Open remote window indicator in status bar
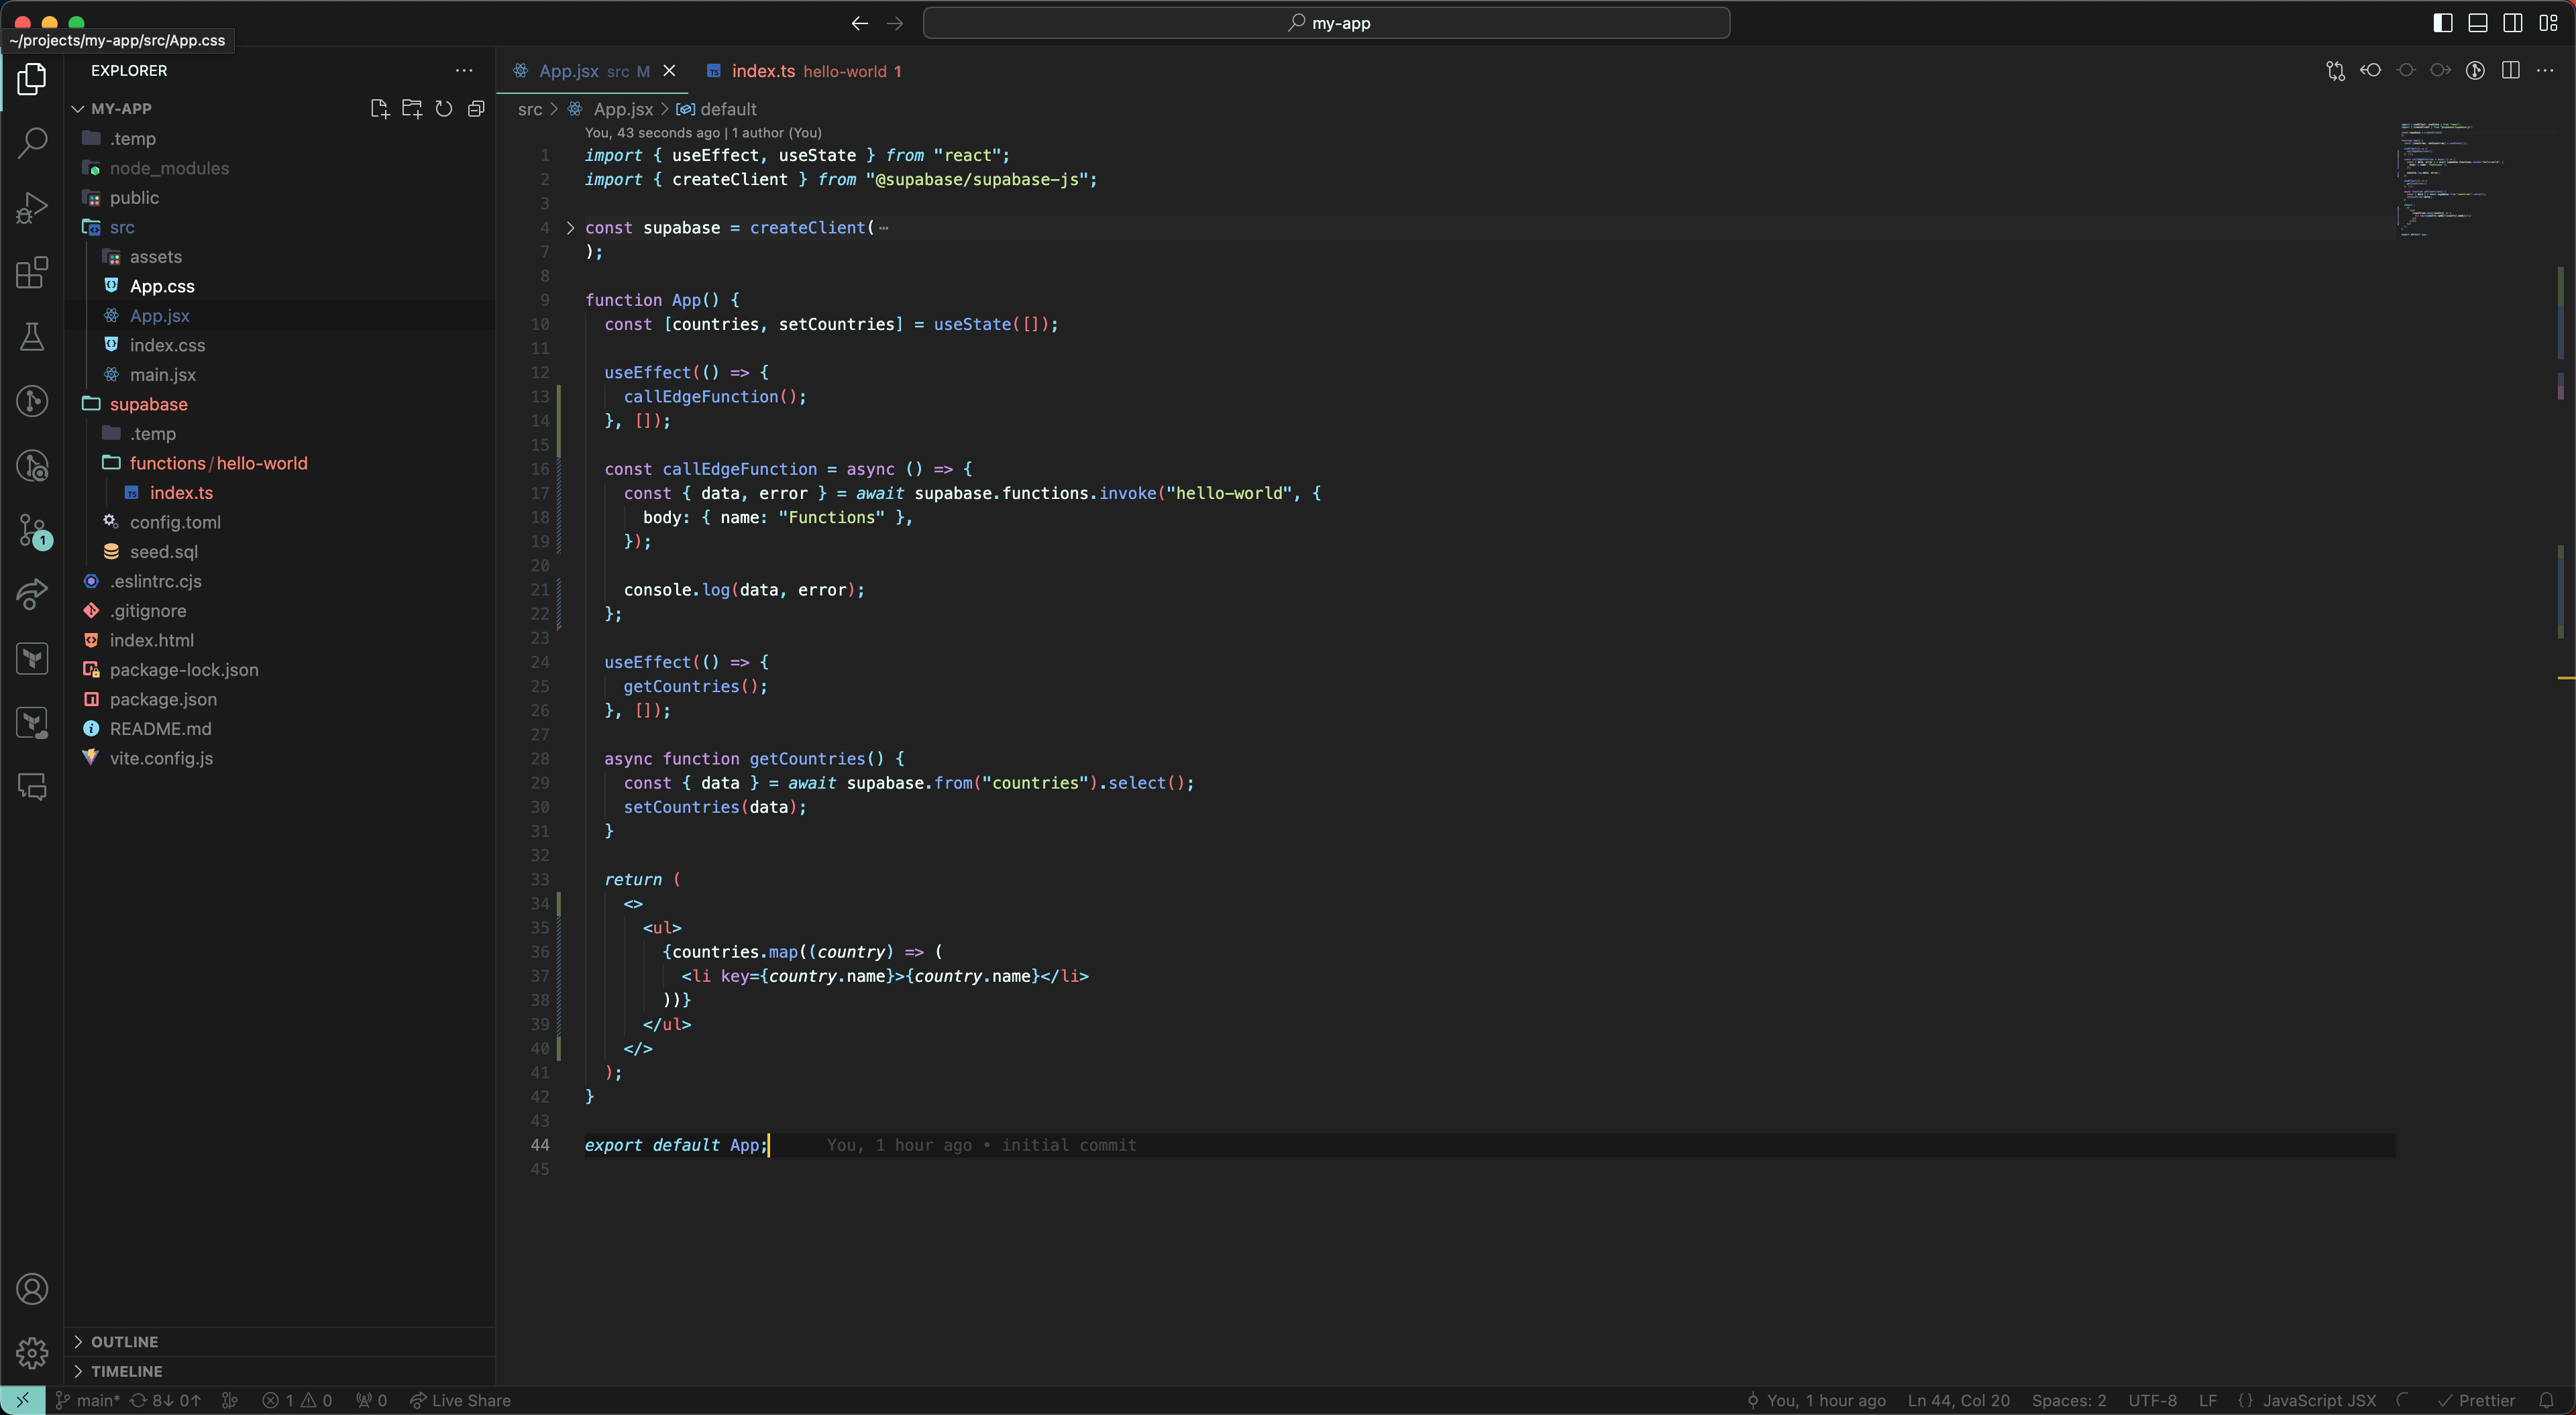This screenshot has height=1415, width=2576. 22,1400
